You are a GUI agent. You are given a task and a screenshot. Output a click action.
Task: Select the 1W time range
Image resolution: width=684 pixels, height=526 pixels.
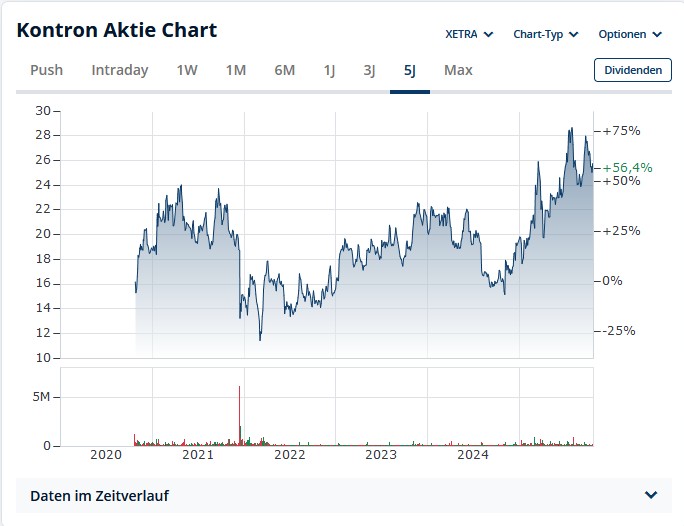[x=187, y=70]
